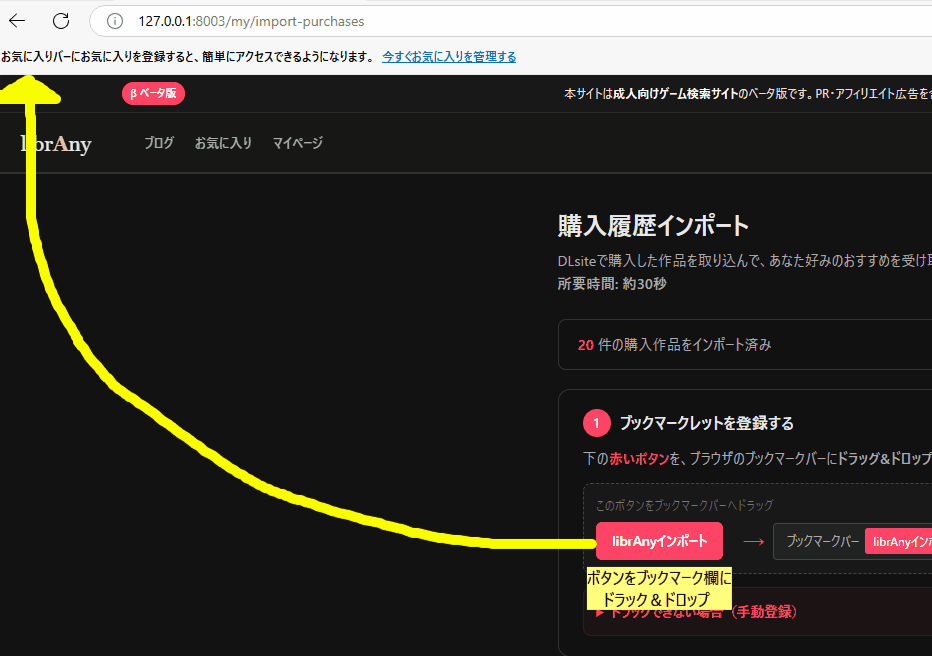
Task: Click the 購入履歴インポート heading
Action: [653, 226]
